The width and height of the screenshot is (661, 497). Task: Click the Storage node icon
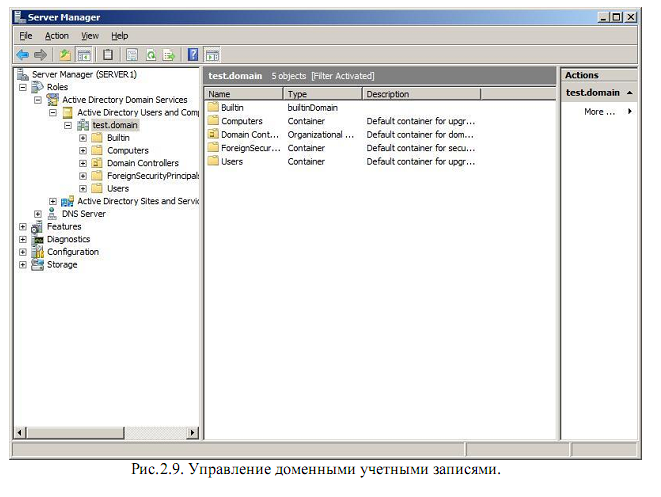point(38,265)
